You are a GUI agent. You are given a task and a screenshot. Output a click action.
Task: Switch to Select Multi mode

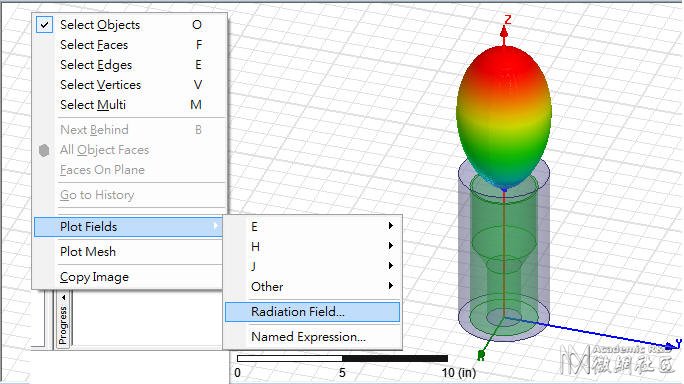130,105
